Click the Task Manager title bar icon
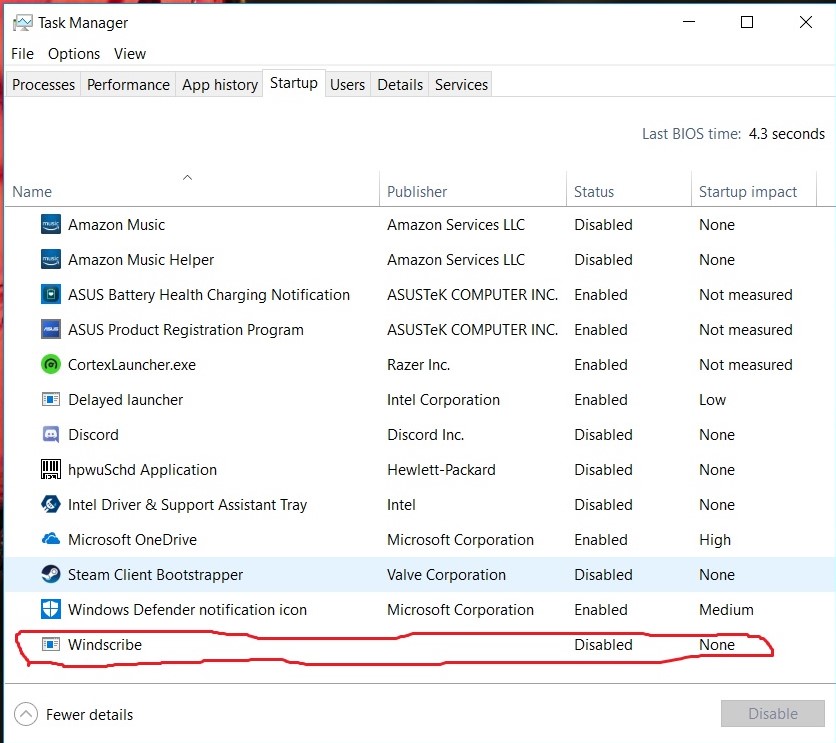This screenshot has height=743, width=836. point(22,23)
